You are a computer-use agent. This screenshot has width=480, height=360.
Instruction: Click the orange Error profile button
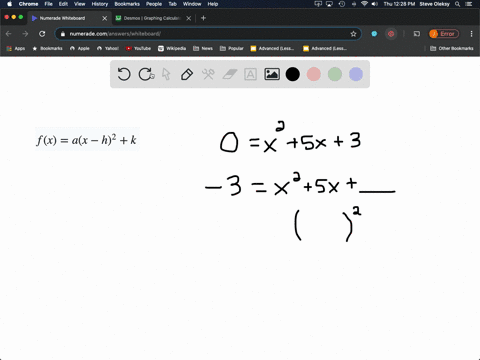point(444,34)
